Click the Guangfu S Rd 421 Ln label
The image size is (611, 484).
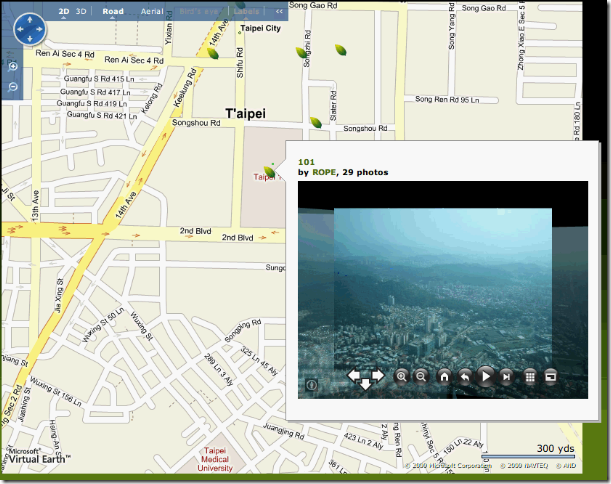coord(102,115)
